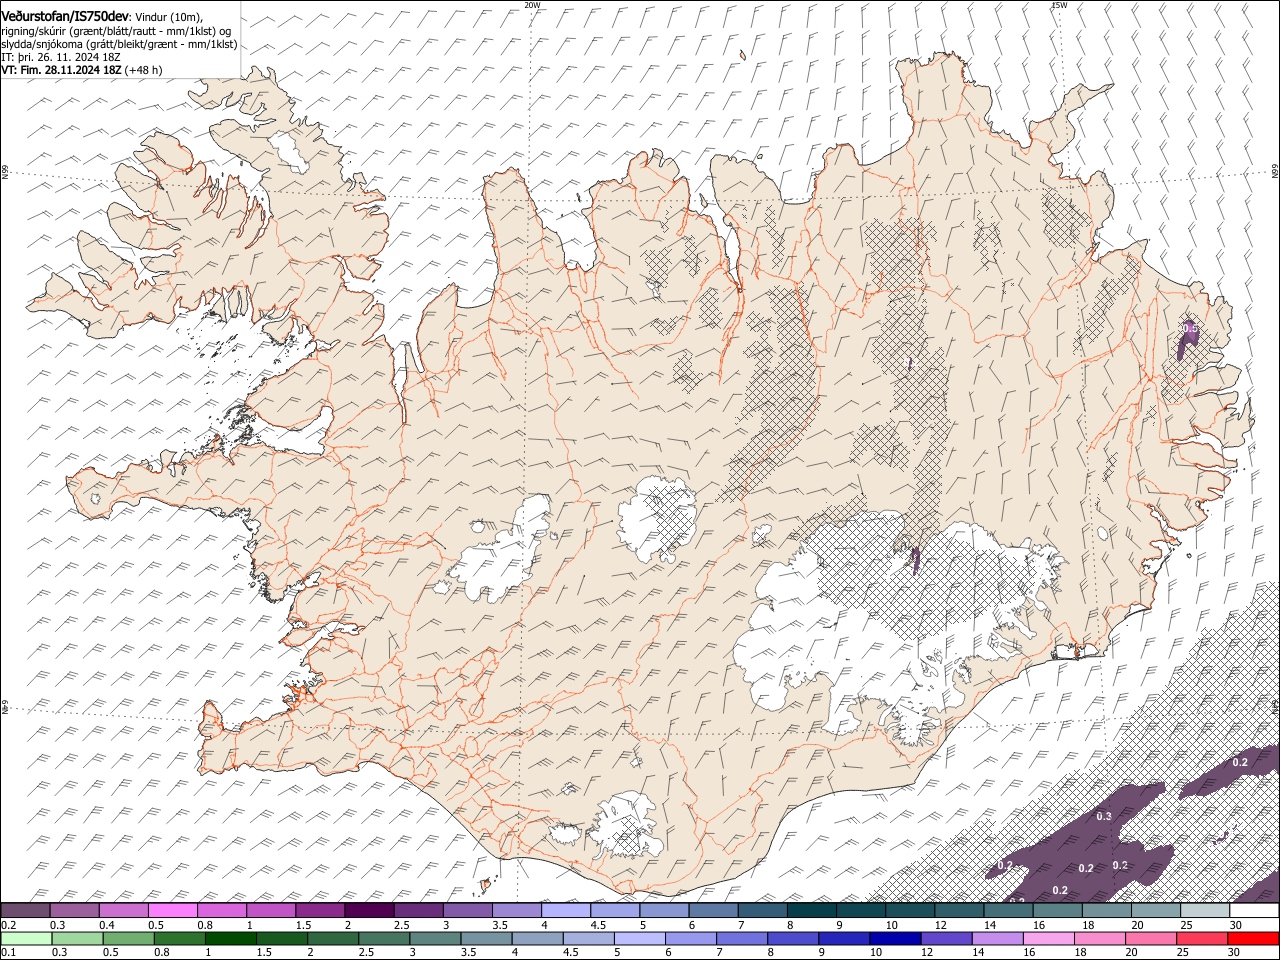Pick upper legend swatch between 2 and 2.5
Viewport: 1280px width, 960px height.
click(370, 911)
